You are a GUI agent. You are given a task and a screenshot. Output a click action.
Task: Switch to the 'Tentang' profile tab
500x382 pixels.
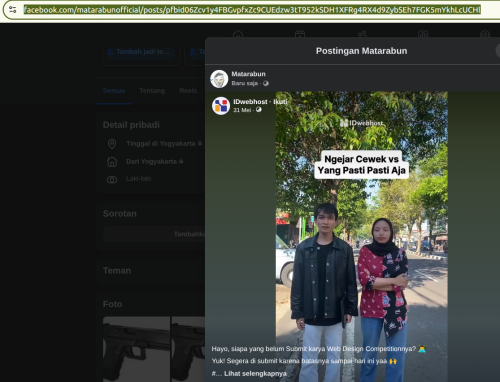[152, 91]
